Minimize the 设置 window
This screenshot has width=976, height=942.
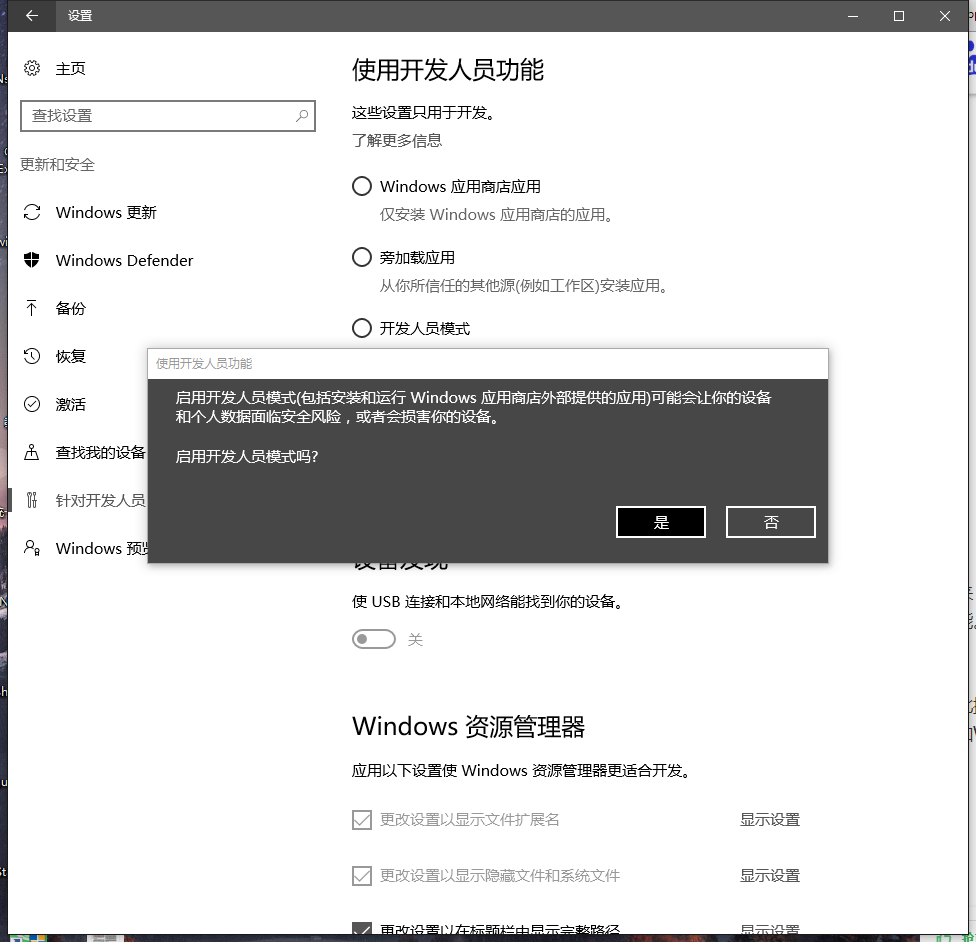pos(853,16)
